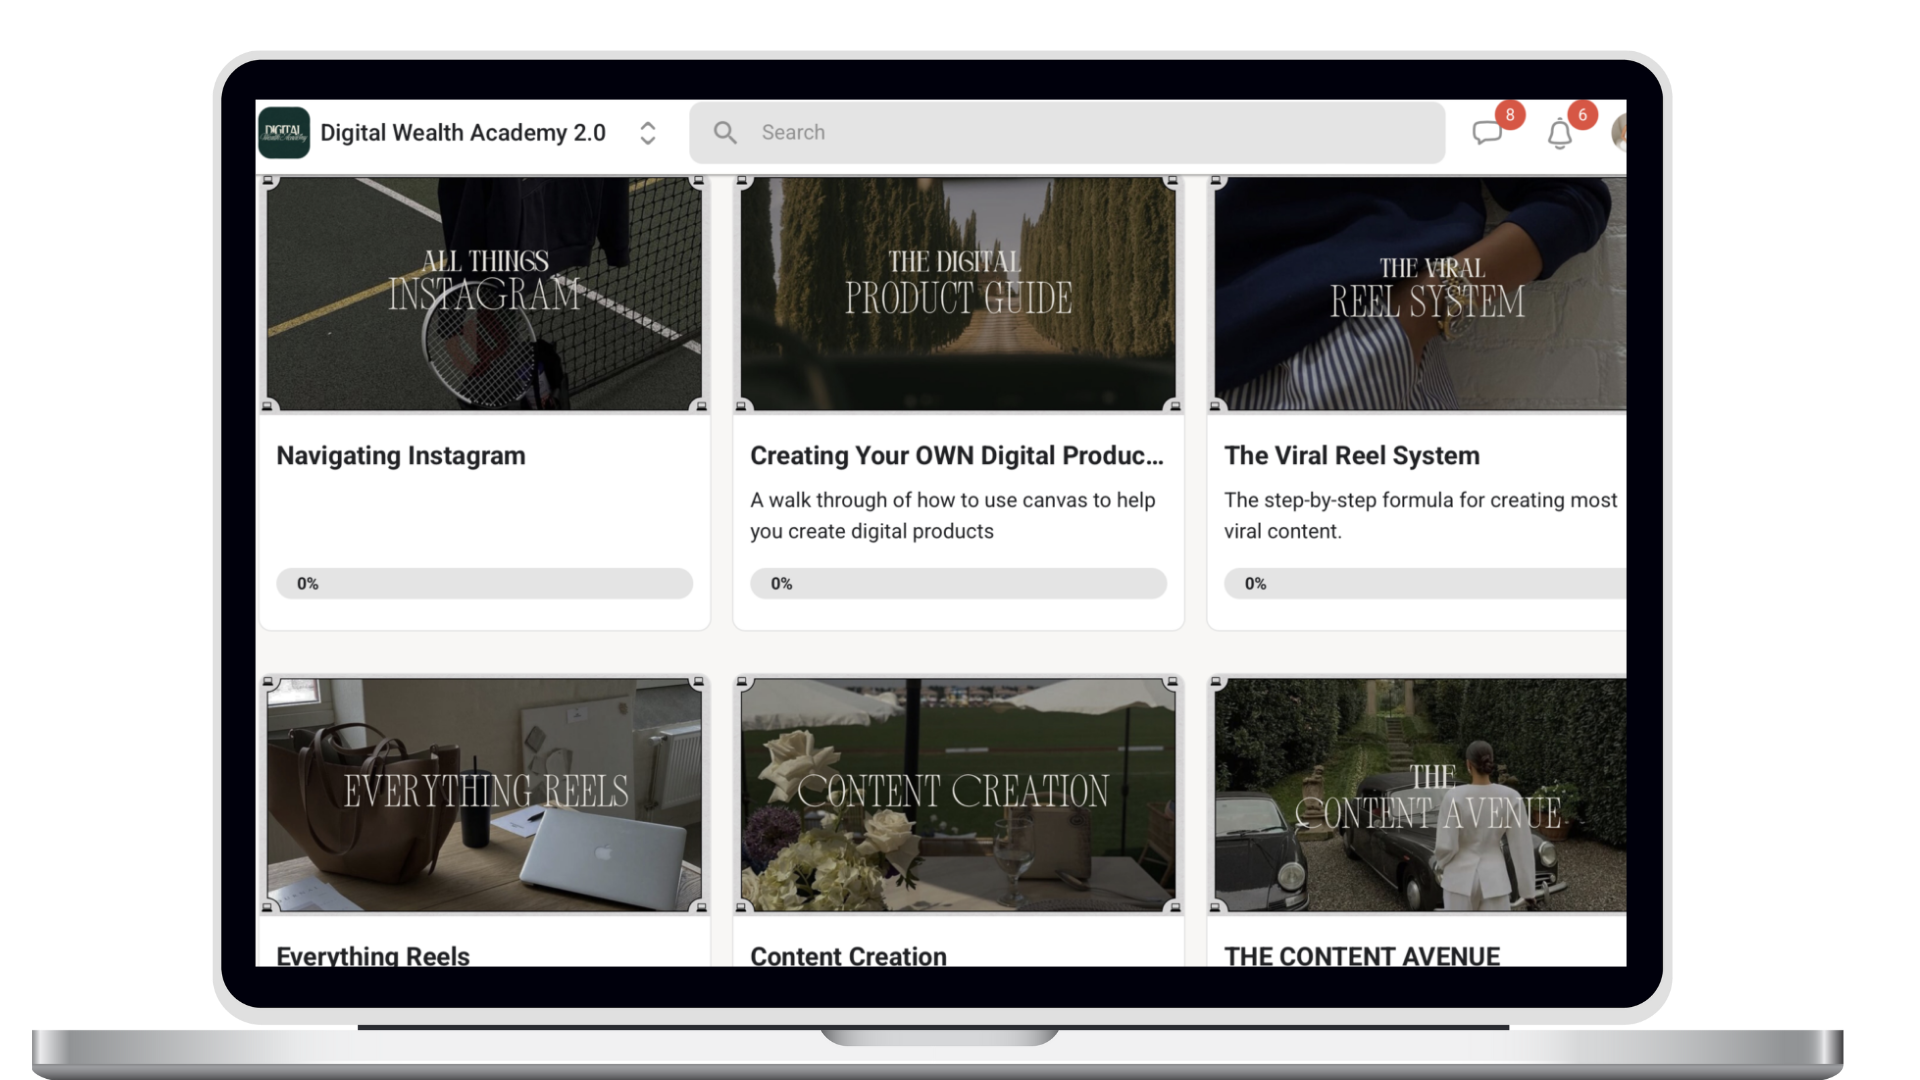Open The Digital Product Guide thumbnail
Screen dimensions: 1920x1080
(x=958, y=294)
